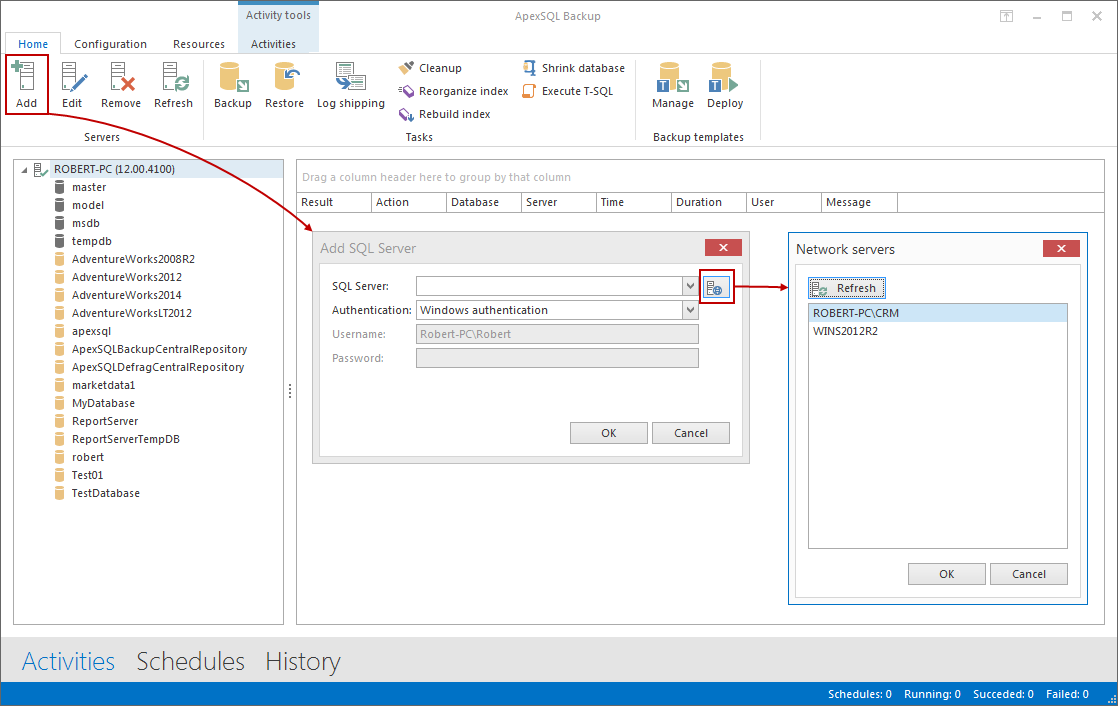Click OK in Network servers dialog
The width and height of the screenshot is (1118, 706).
coord(947,574)
